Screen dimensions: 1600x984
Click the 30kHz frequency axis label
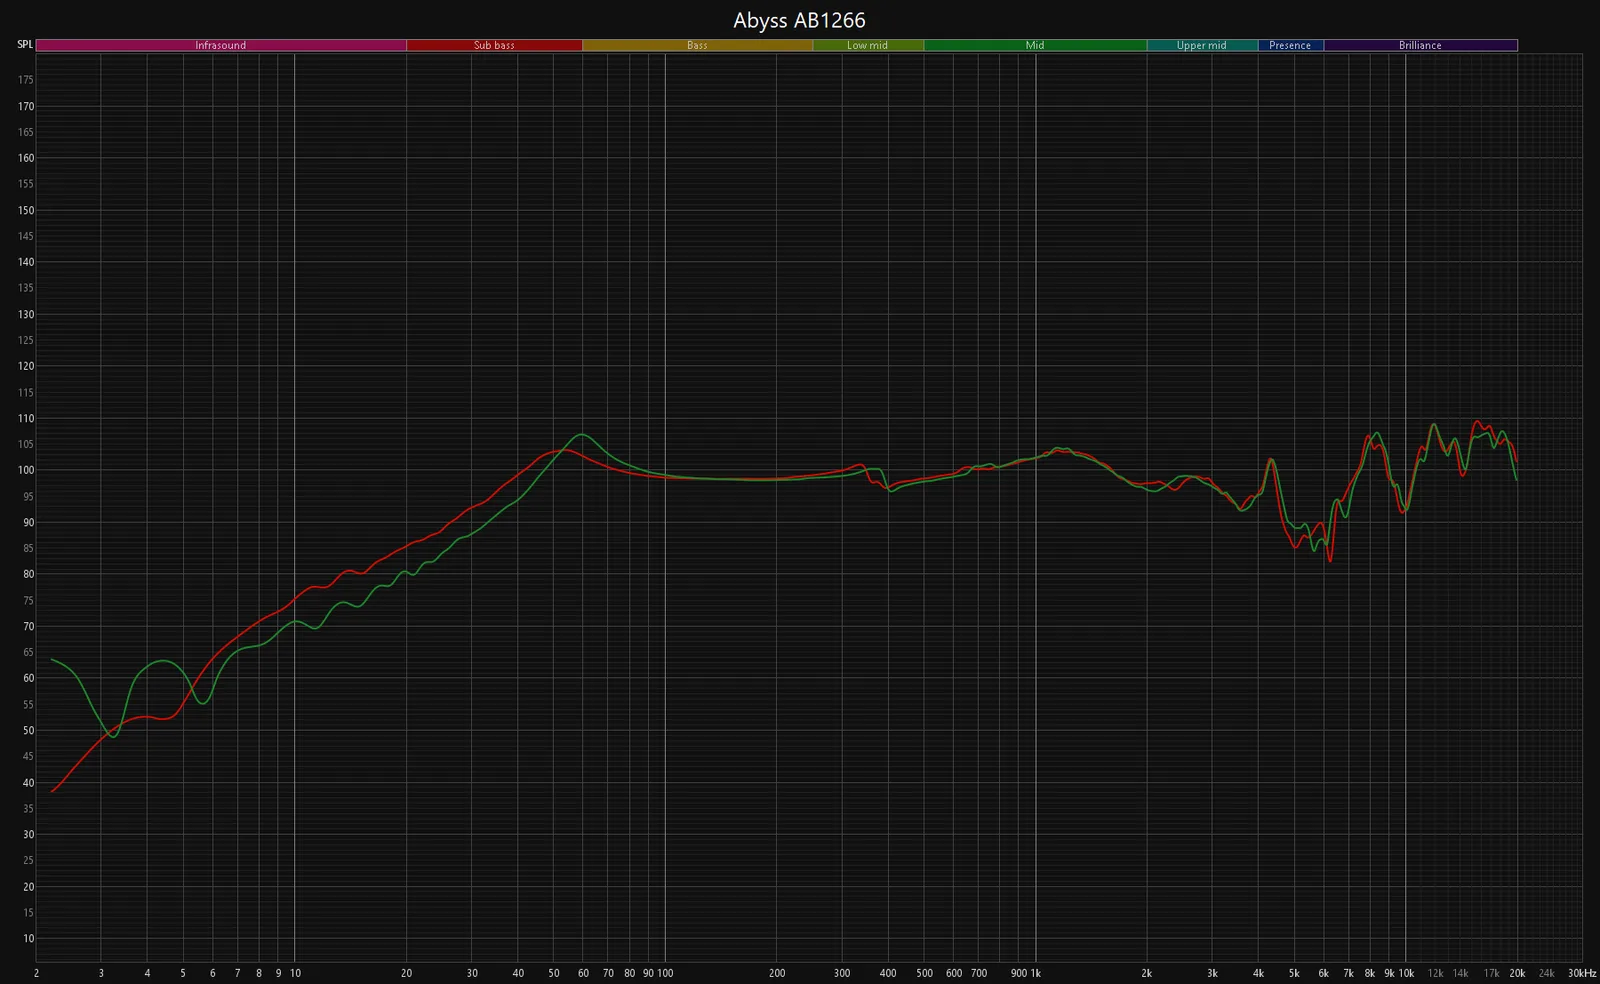[1581, 973]
